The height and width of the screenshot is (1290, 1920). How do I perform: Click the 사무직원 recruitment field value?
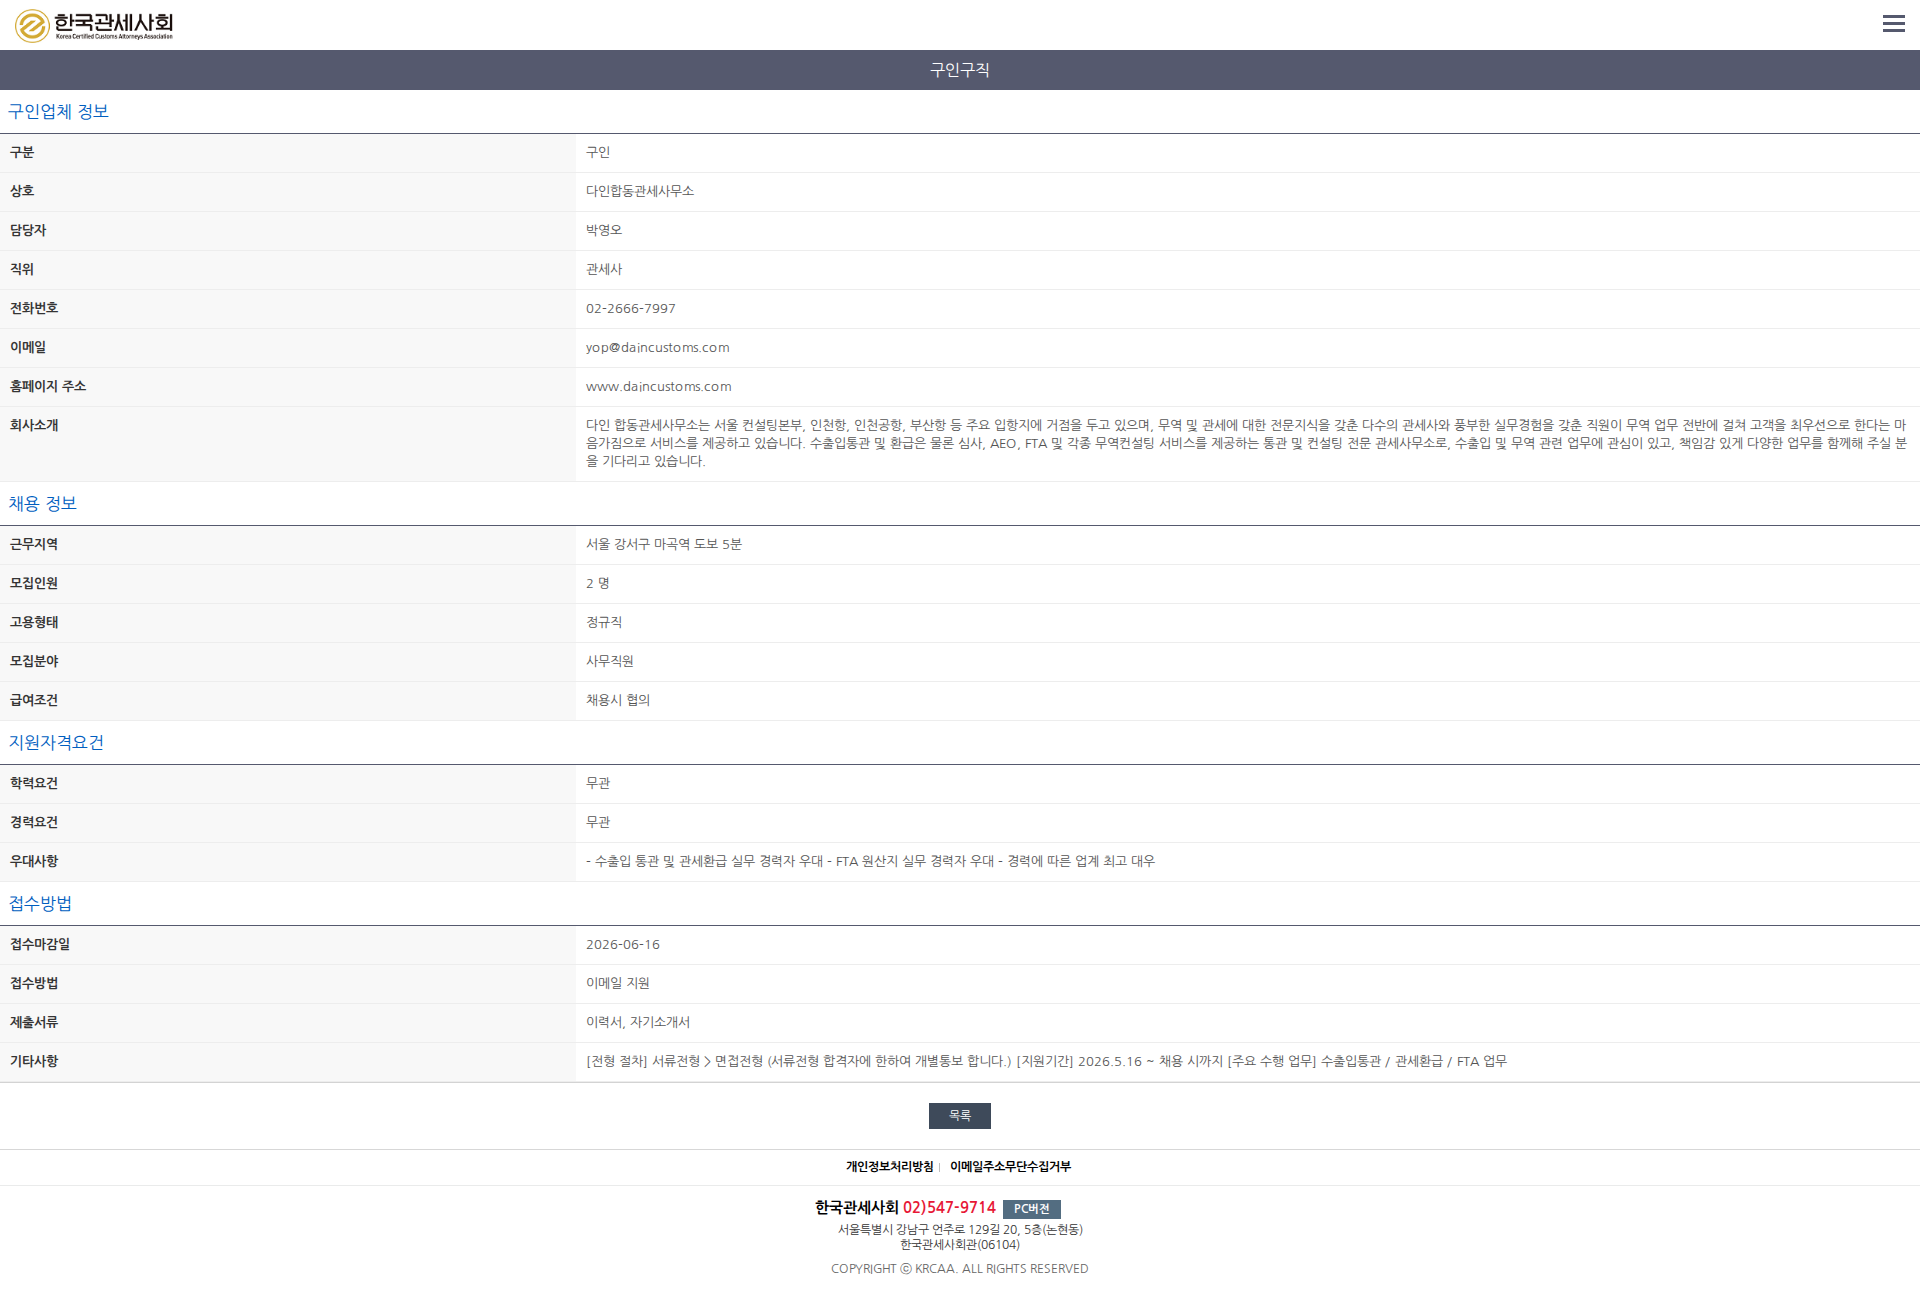[609, 661]
